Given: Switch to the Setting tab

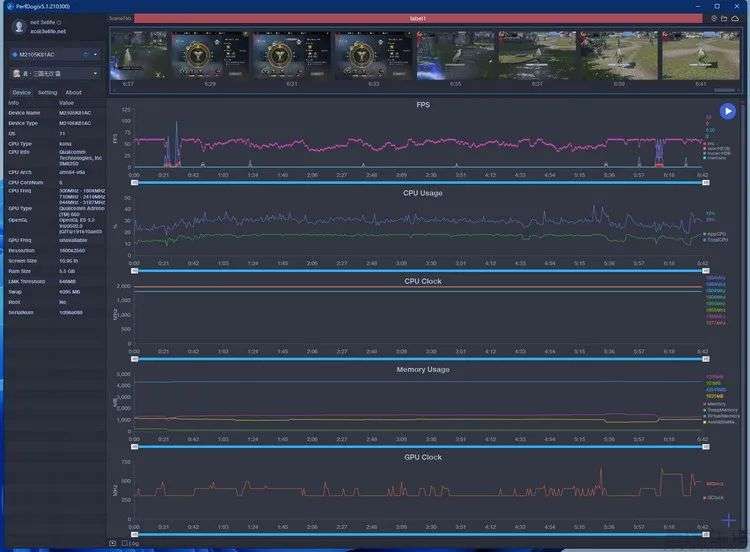Looking at the screenshot, I should 47,92.
